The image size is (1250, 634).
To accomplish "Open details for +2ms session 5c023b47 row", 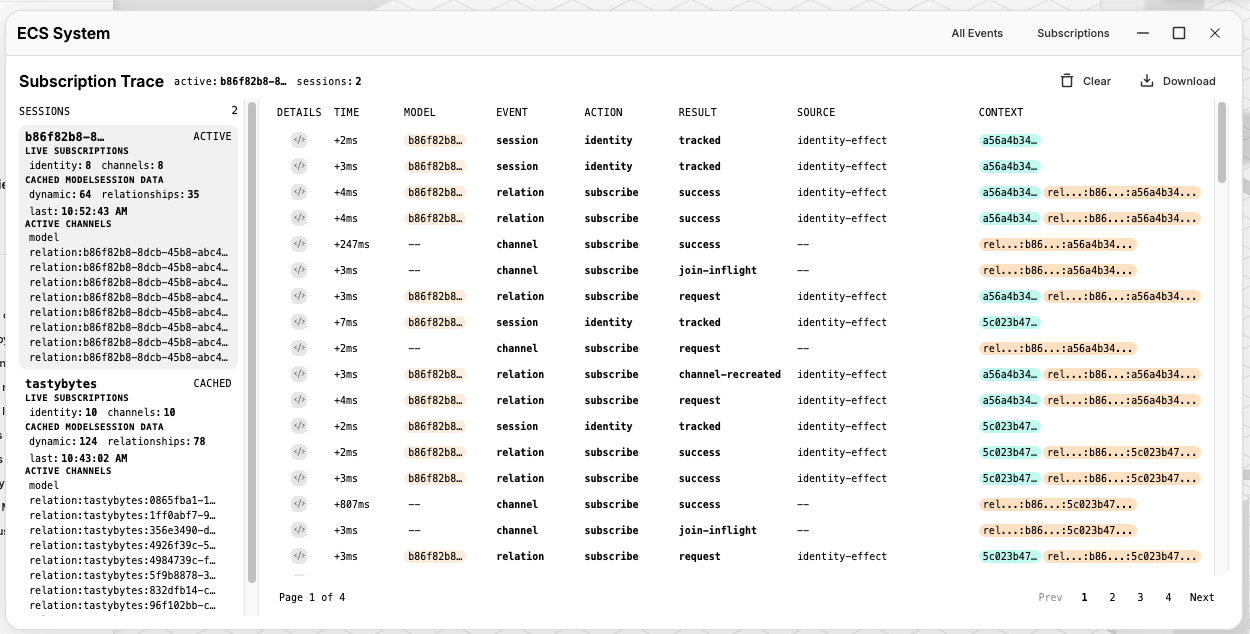I will [x=299, y=426].
